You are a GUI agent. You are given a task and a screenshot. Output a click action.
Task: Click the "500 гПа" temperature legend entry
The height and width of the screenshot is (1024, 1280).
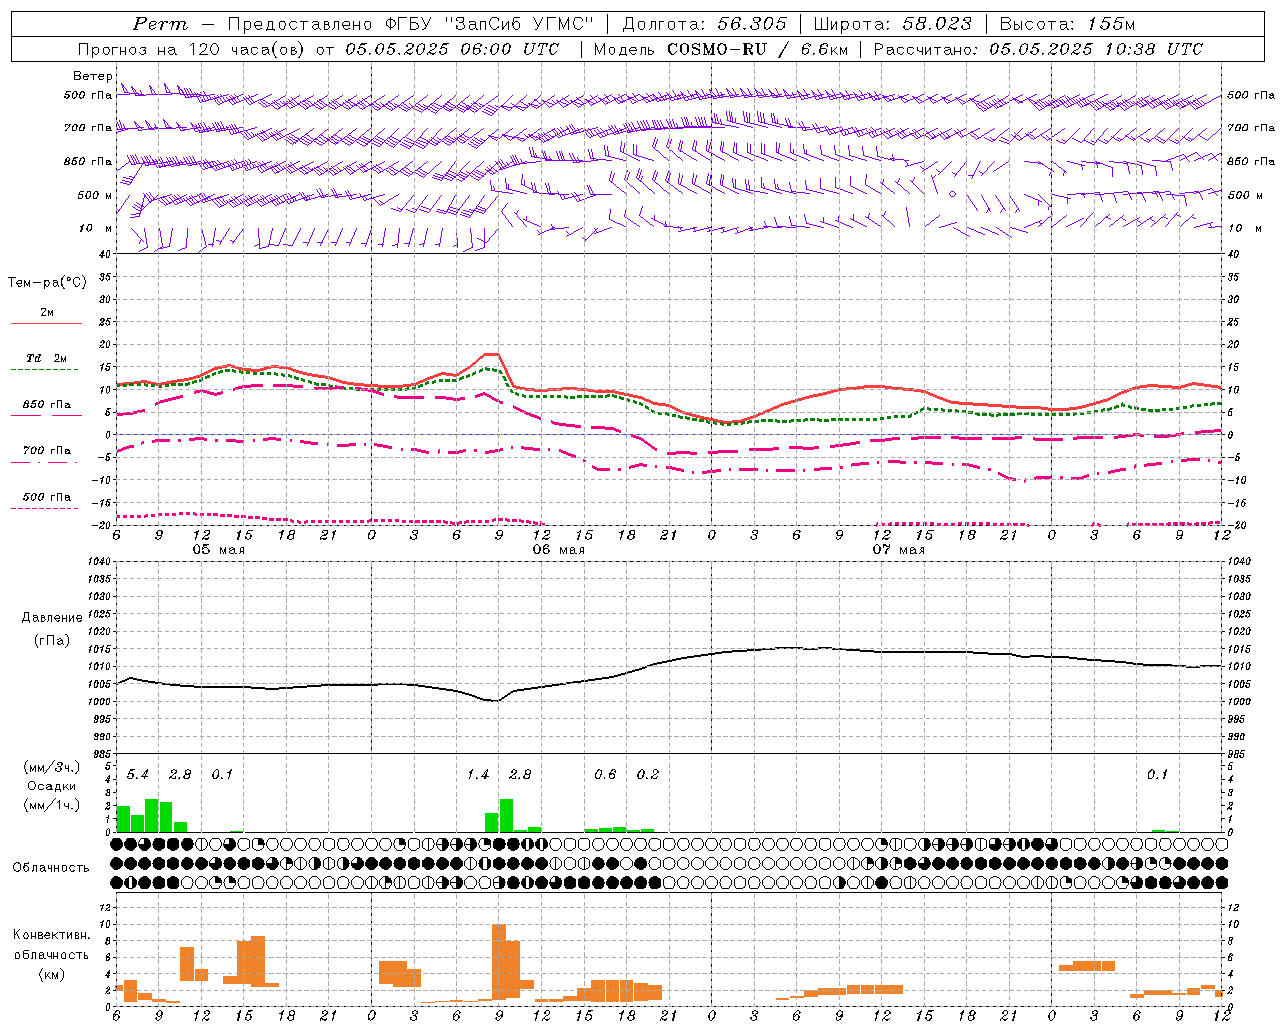(x=47, y=497)
